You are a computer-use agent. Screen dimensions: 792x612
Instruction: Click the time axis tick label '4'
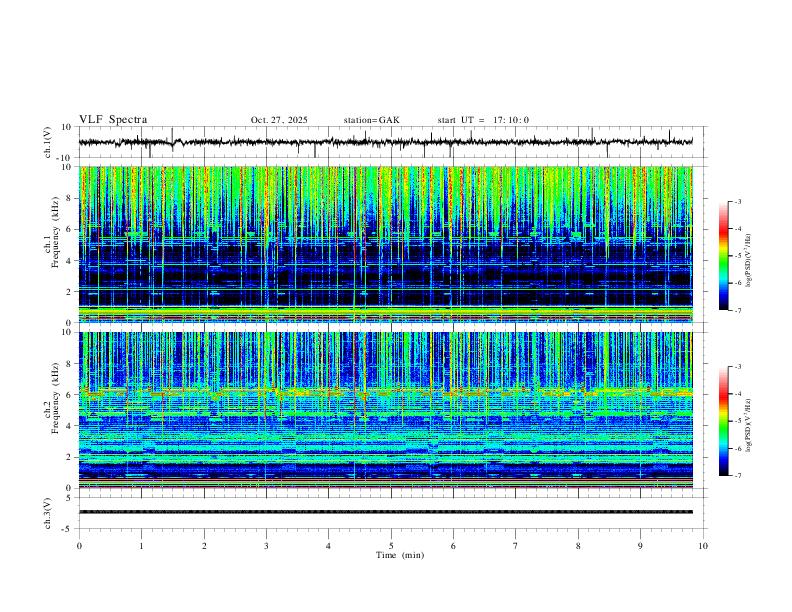click(328, 546)
